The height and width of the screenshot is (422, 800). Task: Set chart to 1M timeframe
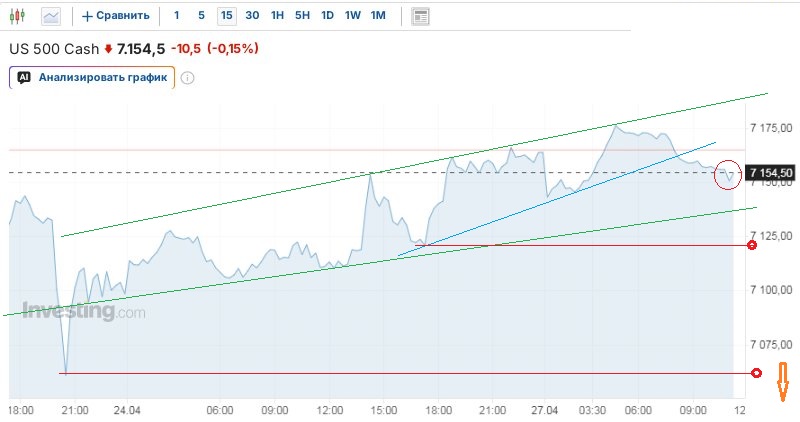(x=377, y=16)
